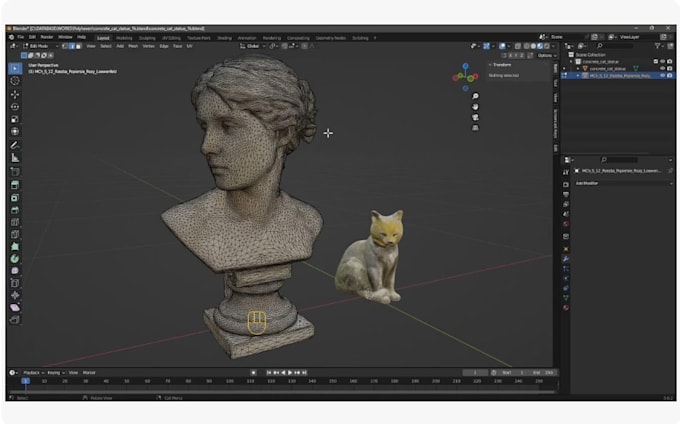The width and height of the screenshot is (680, 424).
Task: Toggle eye of MCh_S_12 object in outliner
Action: (x=663, y=75)
